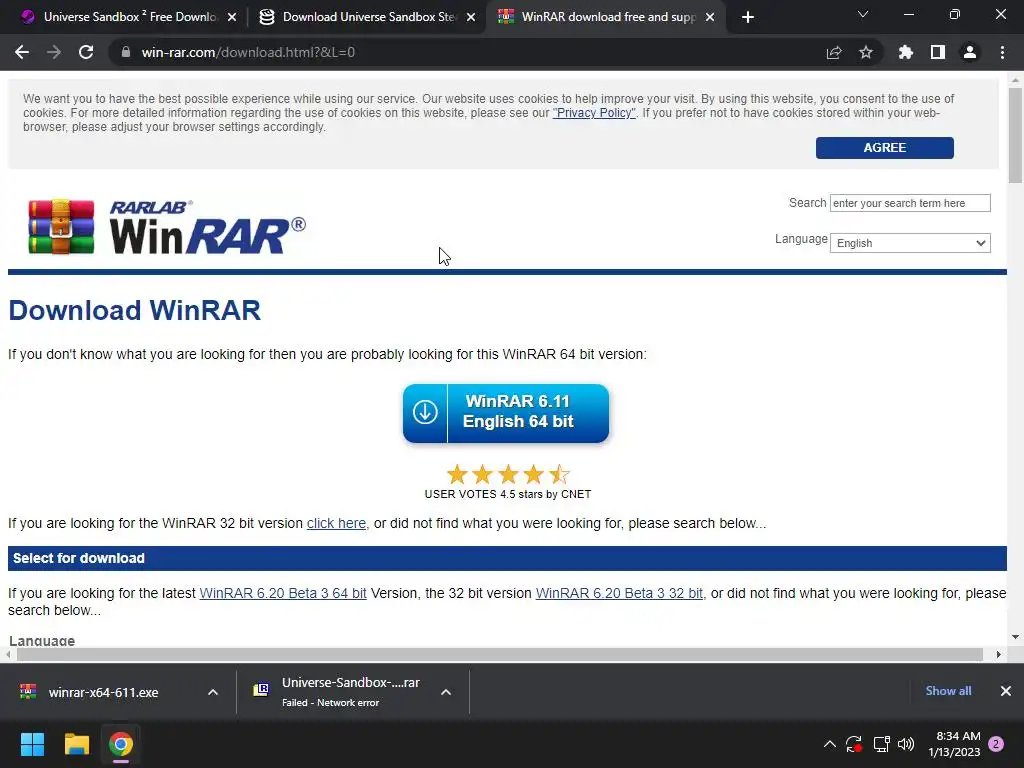Open the clock showing 8:34 AM
1024x768 pixels.
point(954,744)
